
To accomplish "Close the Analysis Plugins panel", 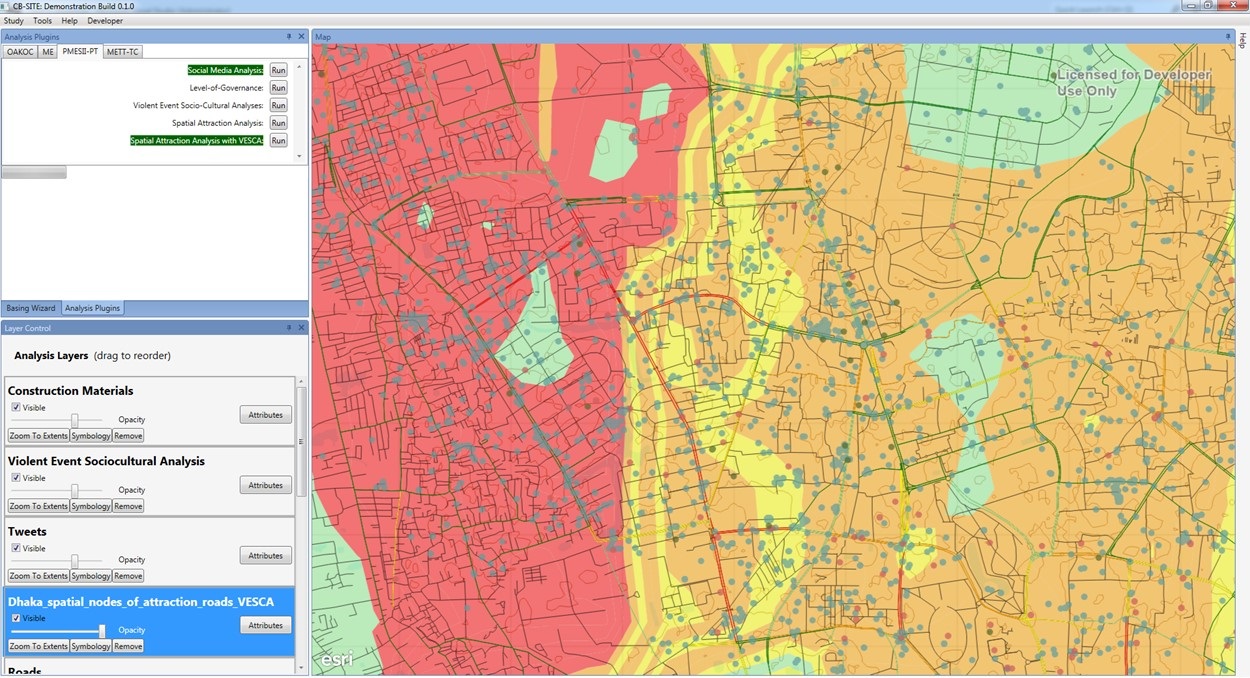I will (301, 37).
